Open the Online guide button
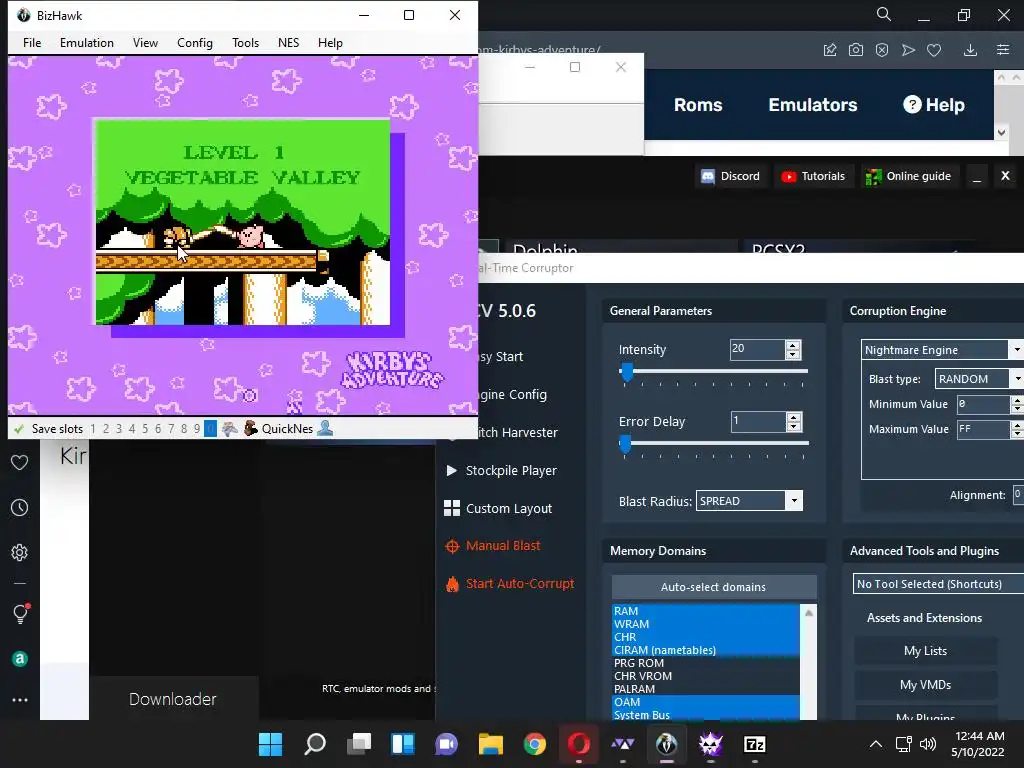The width and height of the screenshot is (1024, 768). point(908,176)
